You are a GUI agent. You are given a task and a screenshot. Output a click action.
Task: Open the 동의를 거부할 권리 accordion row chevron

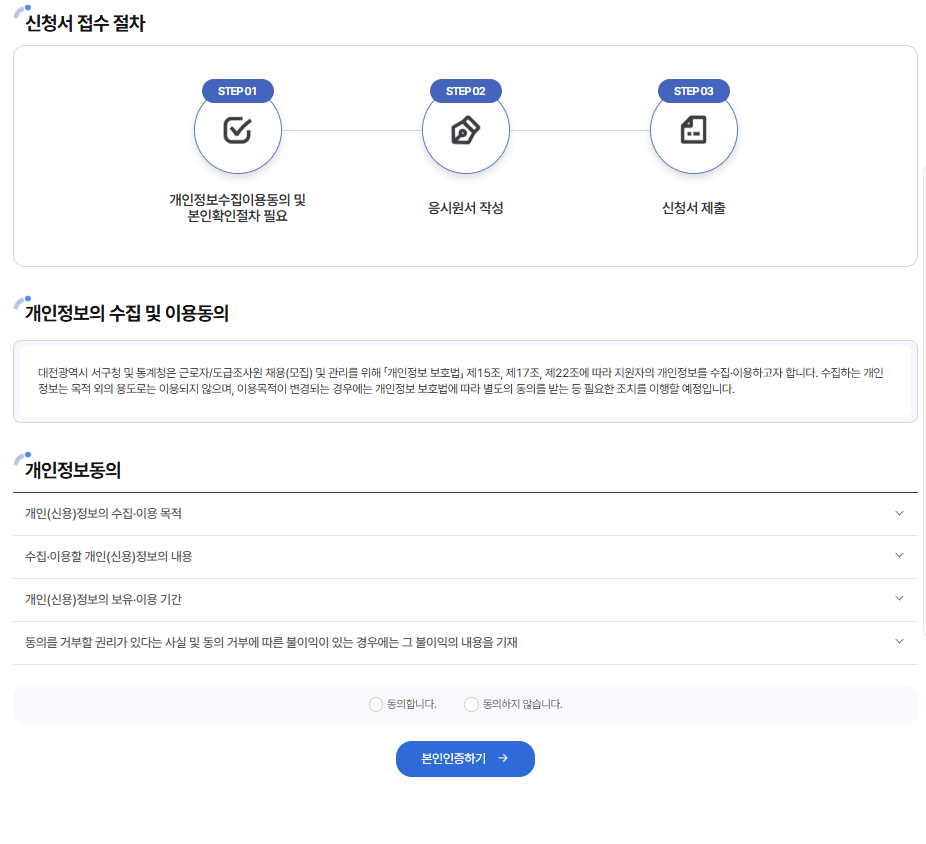tap(899, 642)
